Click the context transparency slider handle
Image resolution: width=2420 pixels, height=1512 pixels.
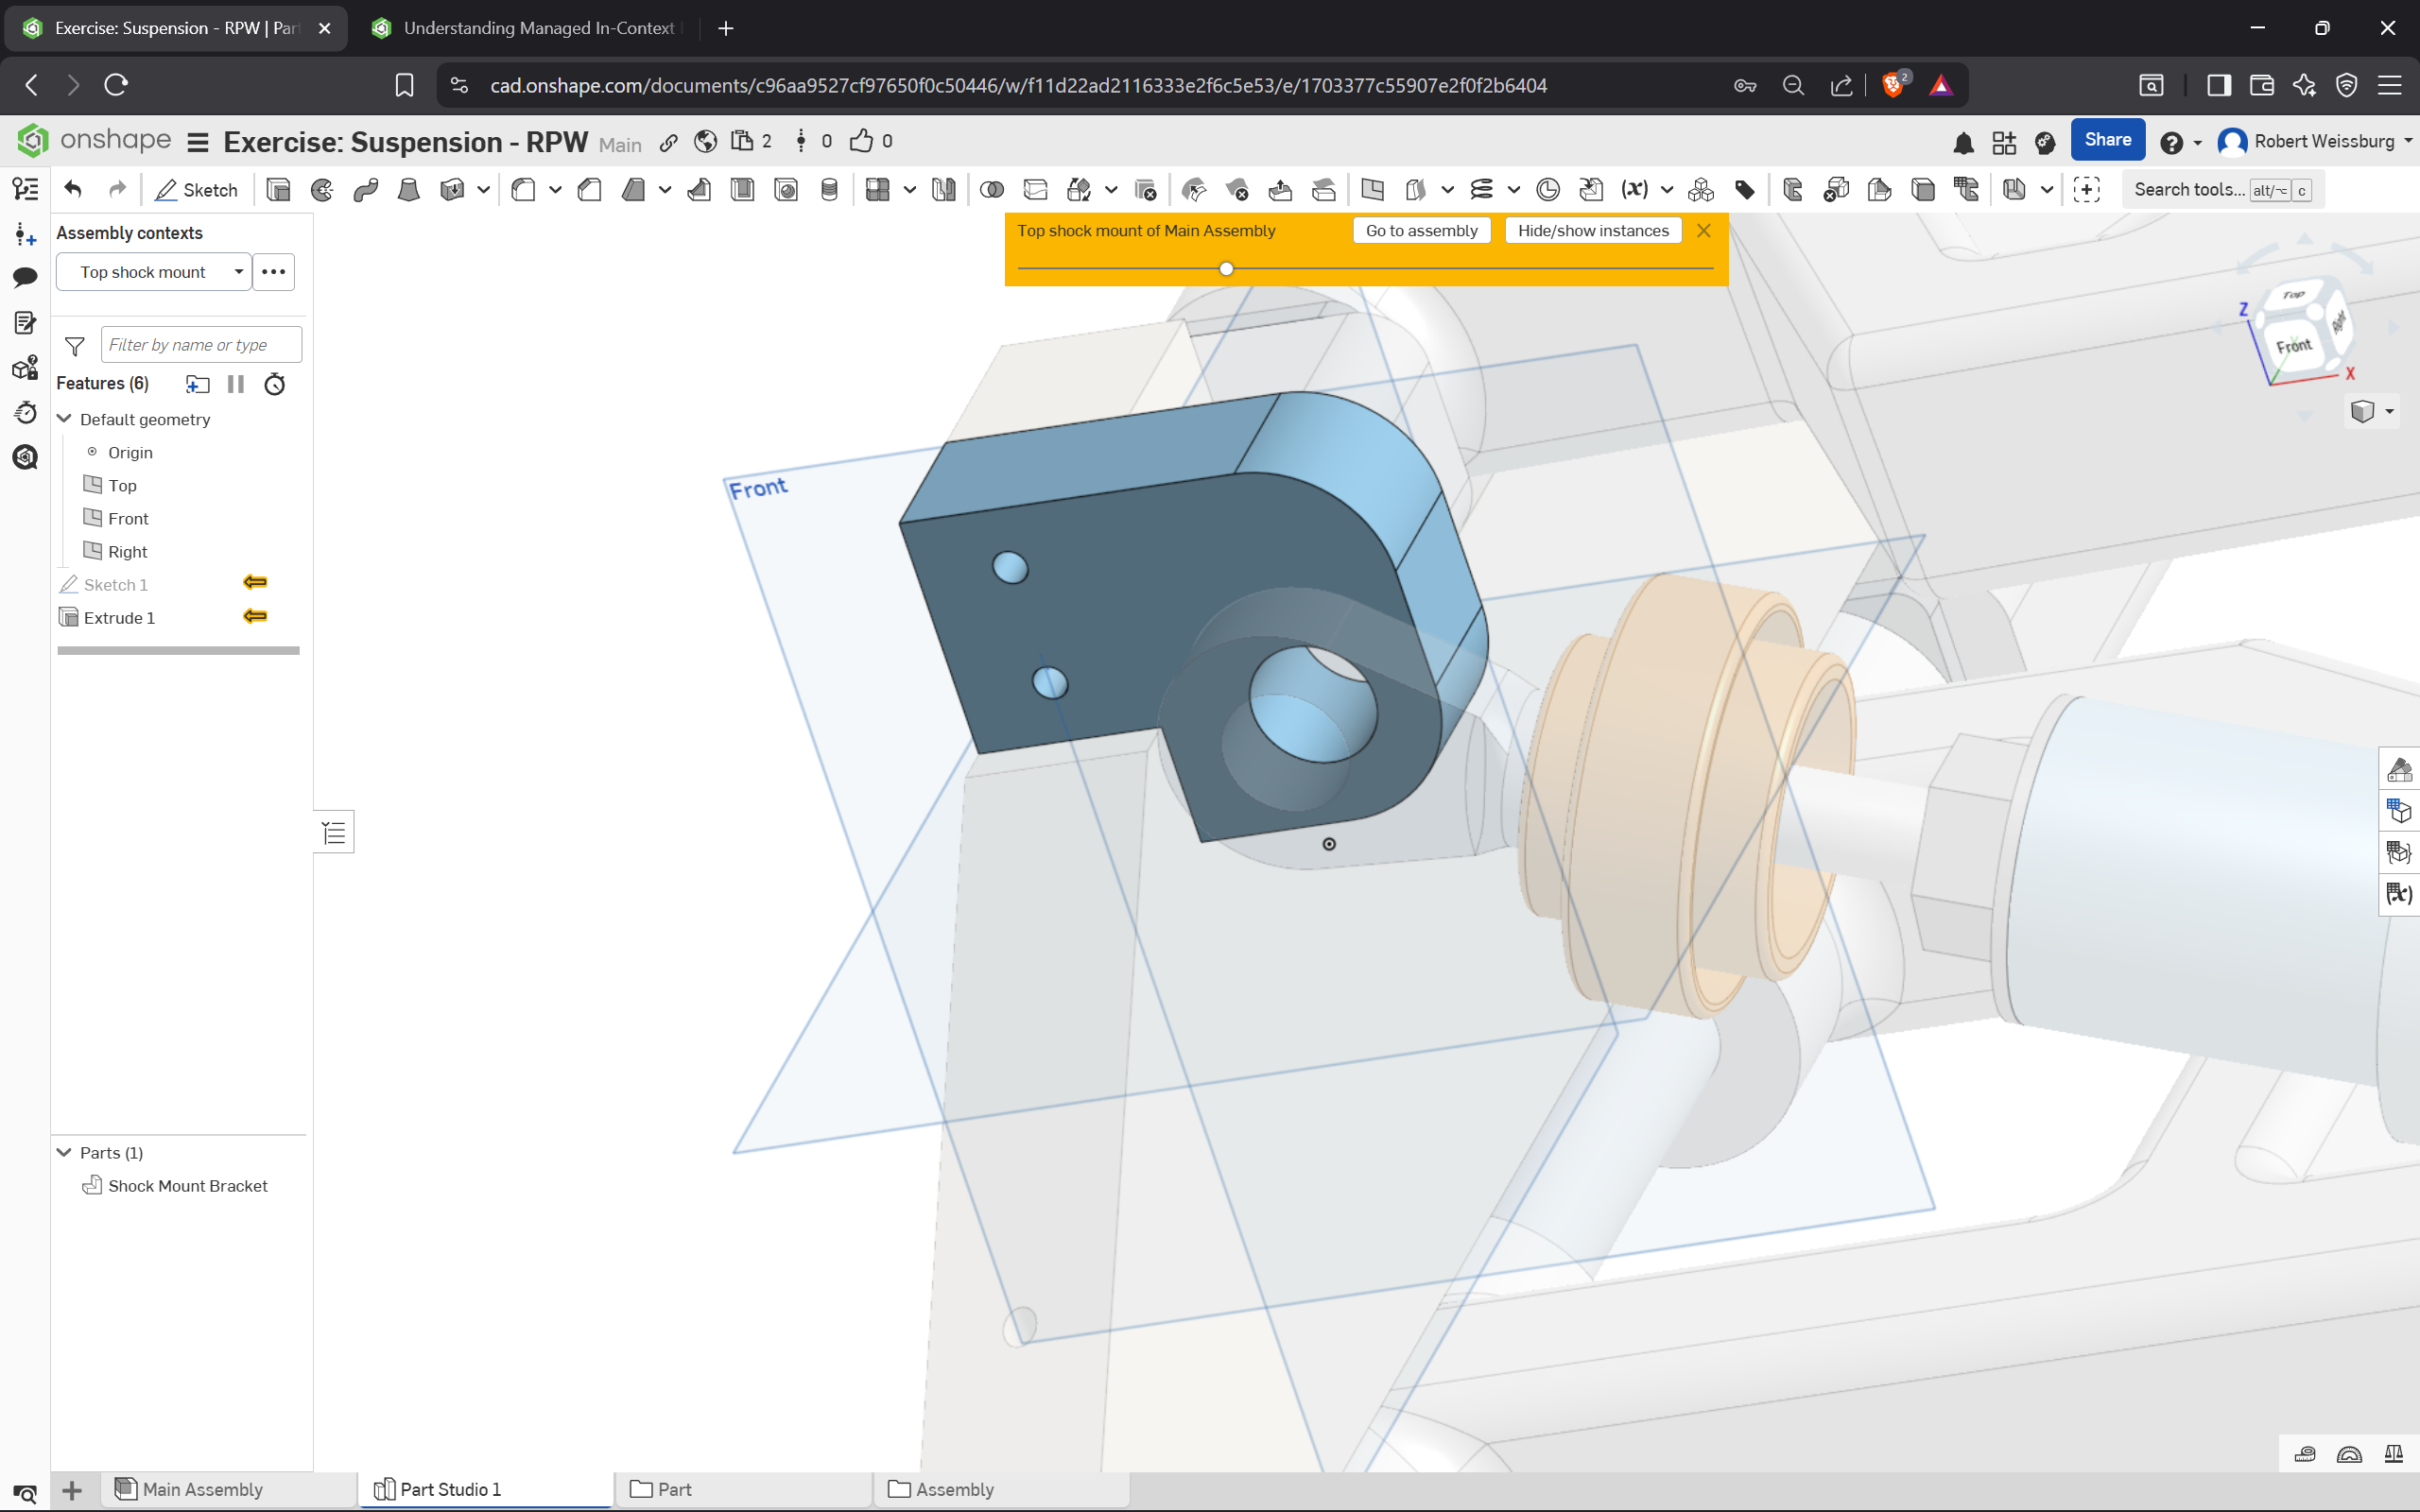1226,269
